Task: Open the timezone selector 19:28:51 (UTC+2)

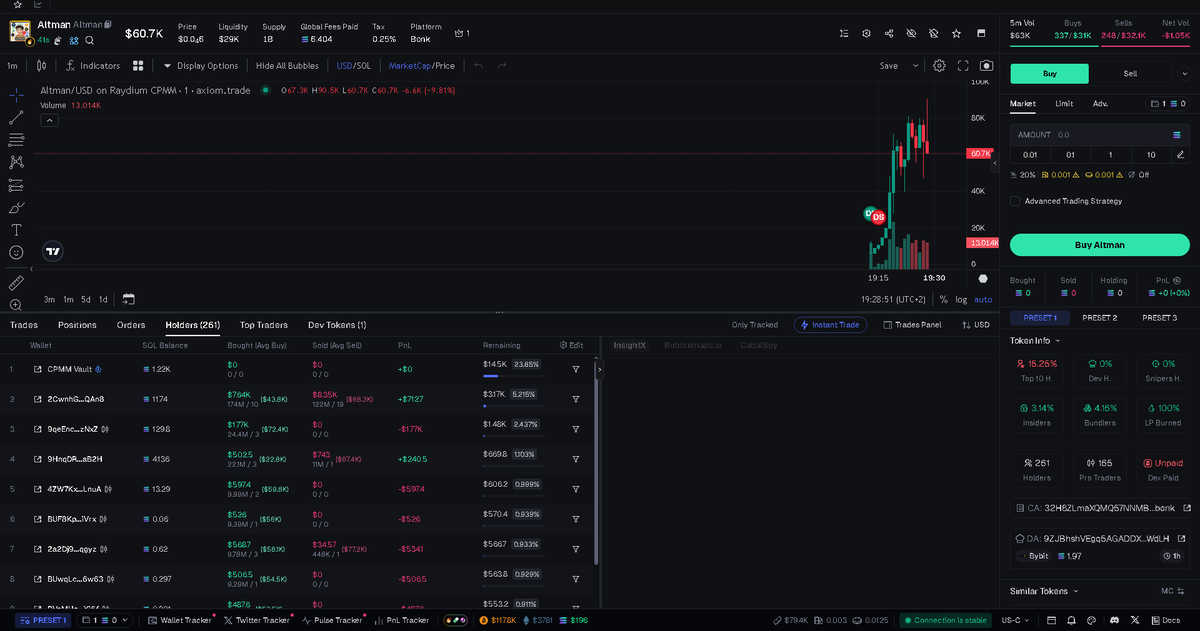Action: [x=894, y=299]
